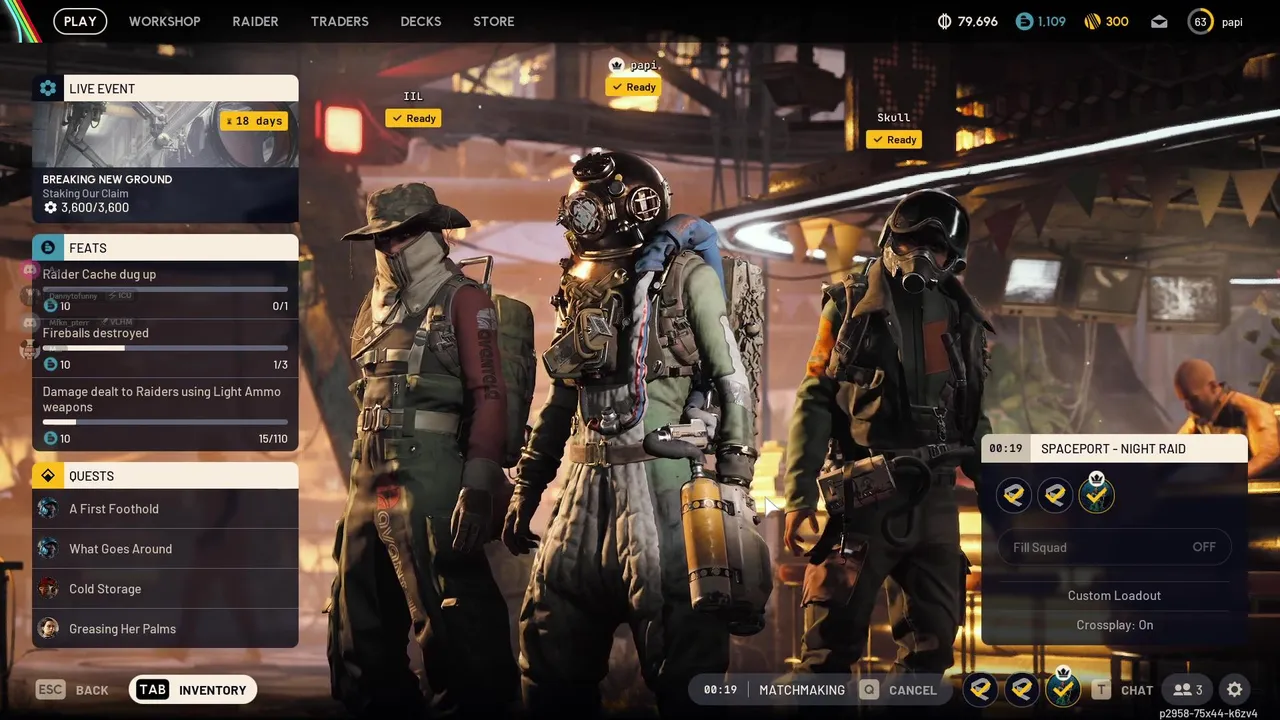Click trader portrait beside Greasing Her Palms
Viewport: 1280px width, 720px height.
point(47,628)
